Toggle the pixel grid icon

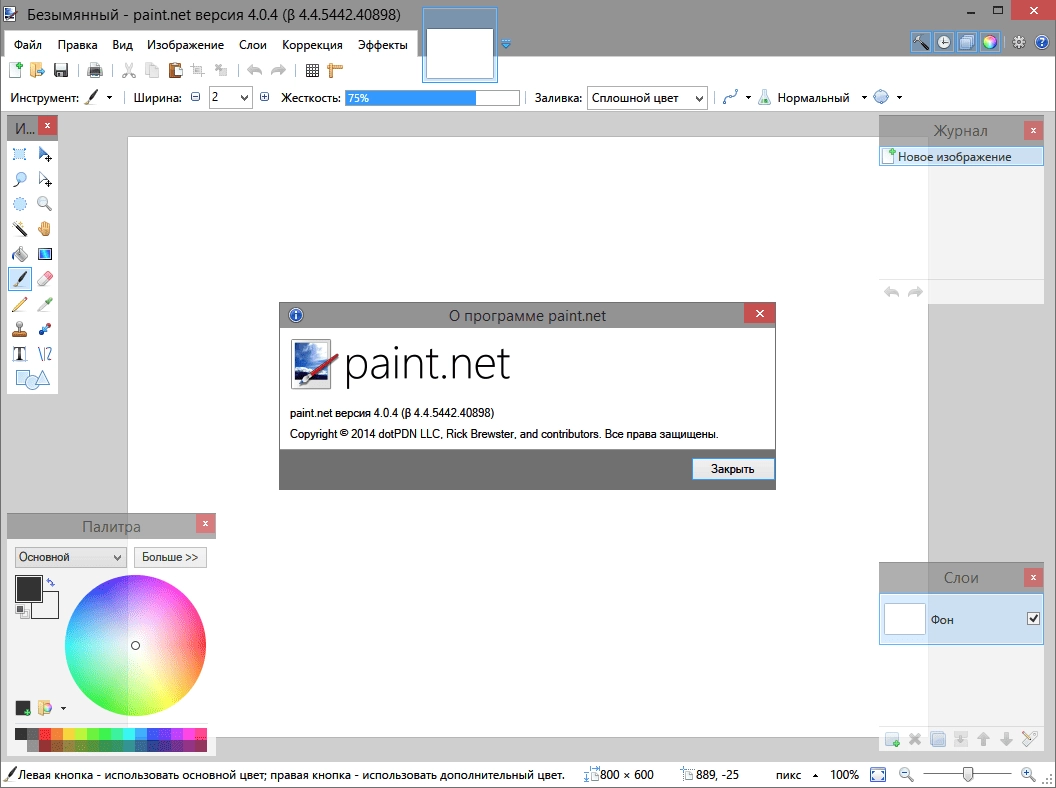(312, 69)
